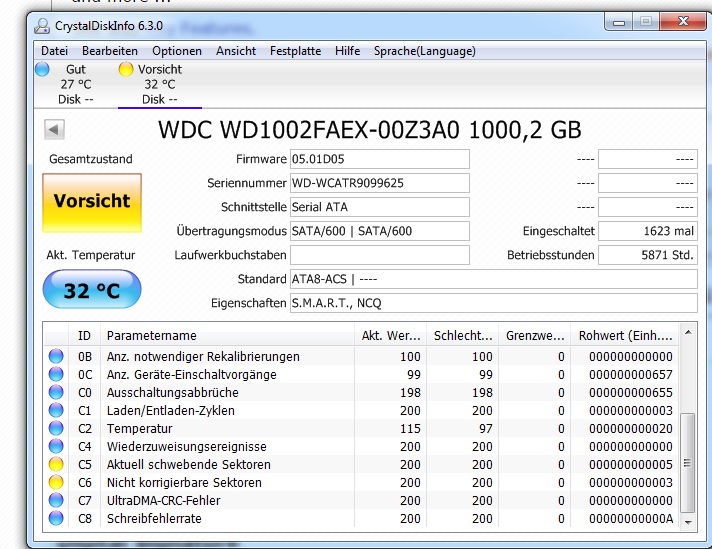Click raw value 00000000000A
This screenshot has width=712, height=549.
click(x=630, y=519)
